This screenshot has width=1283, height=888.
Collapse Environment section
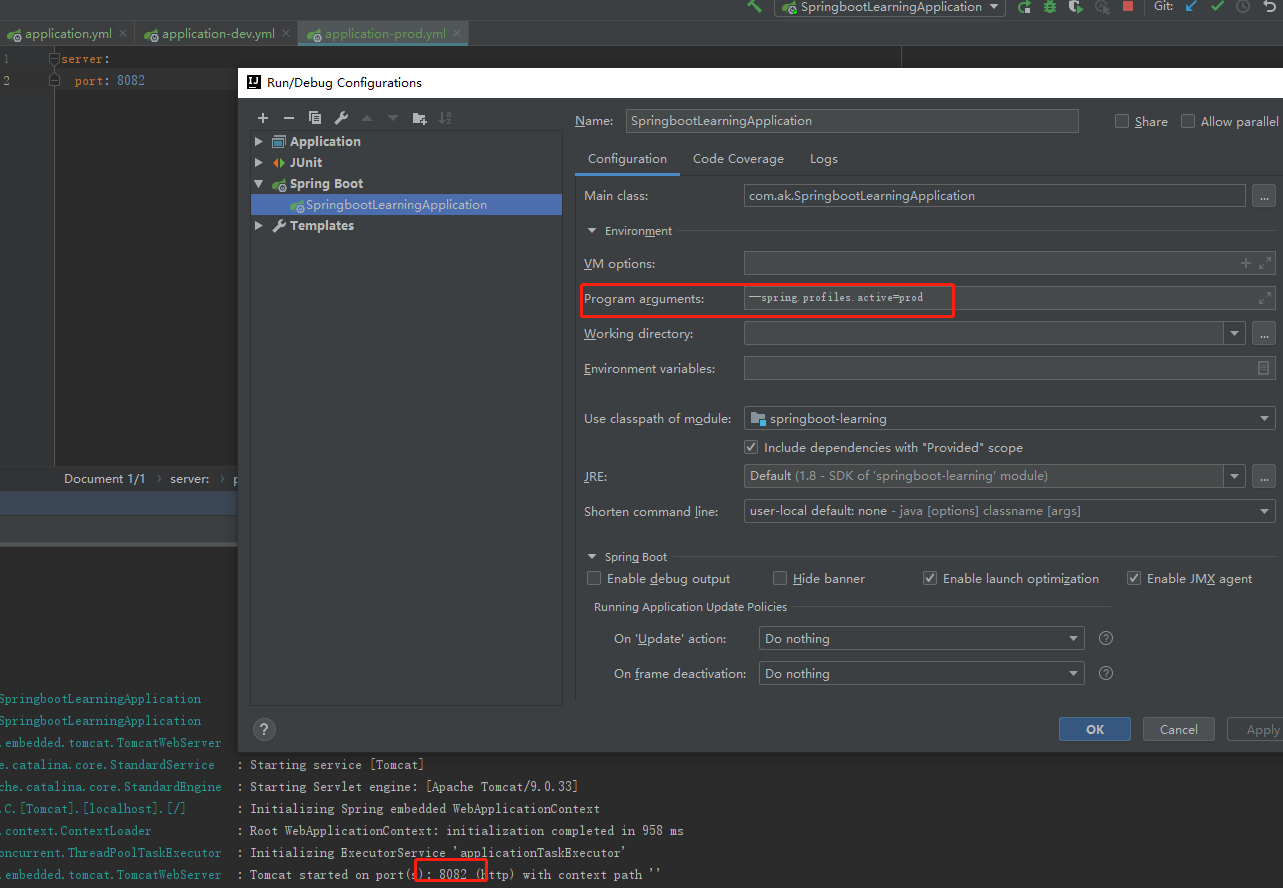592,230
